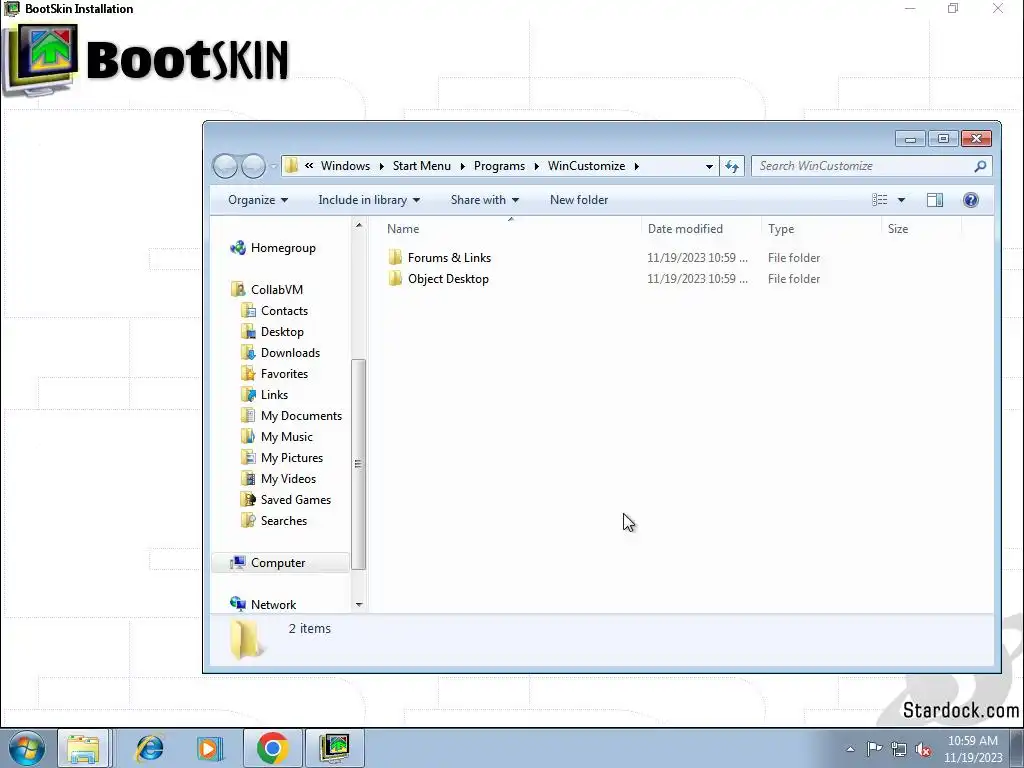Click the navigation pane scrollbar thumb

coord(359,464)
